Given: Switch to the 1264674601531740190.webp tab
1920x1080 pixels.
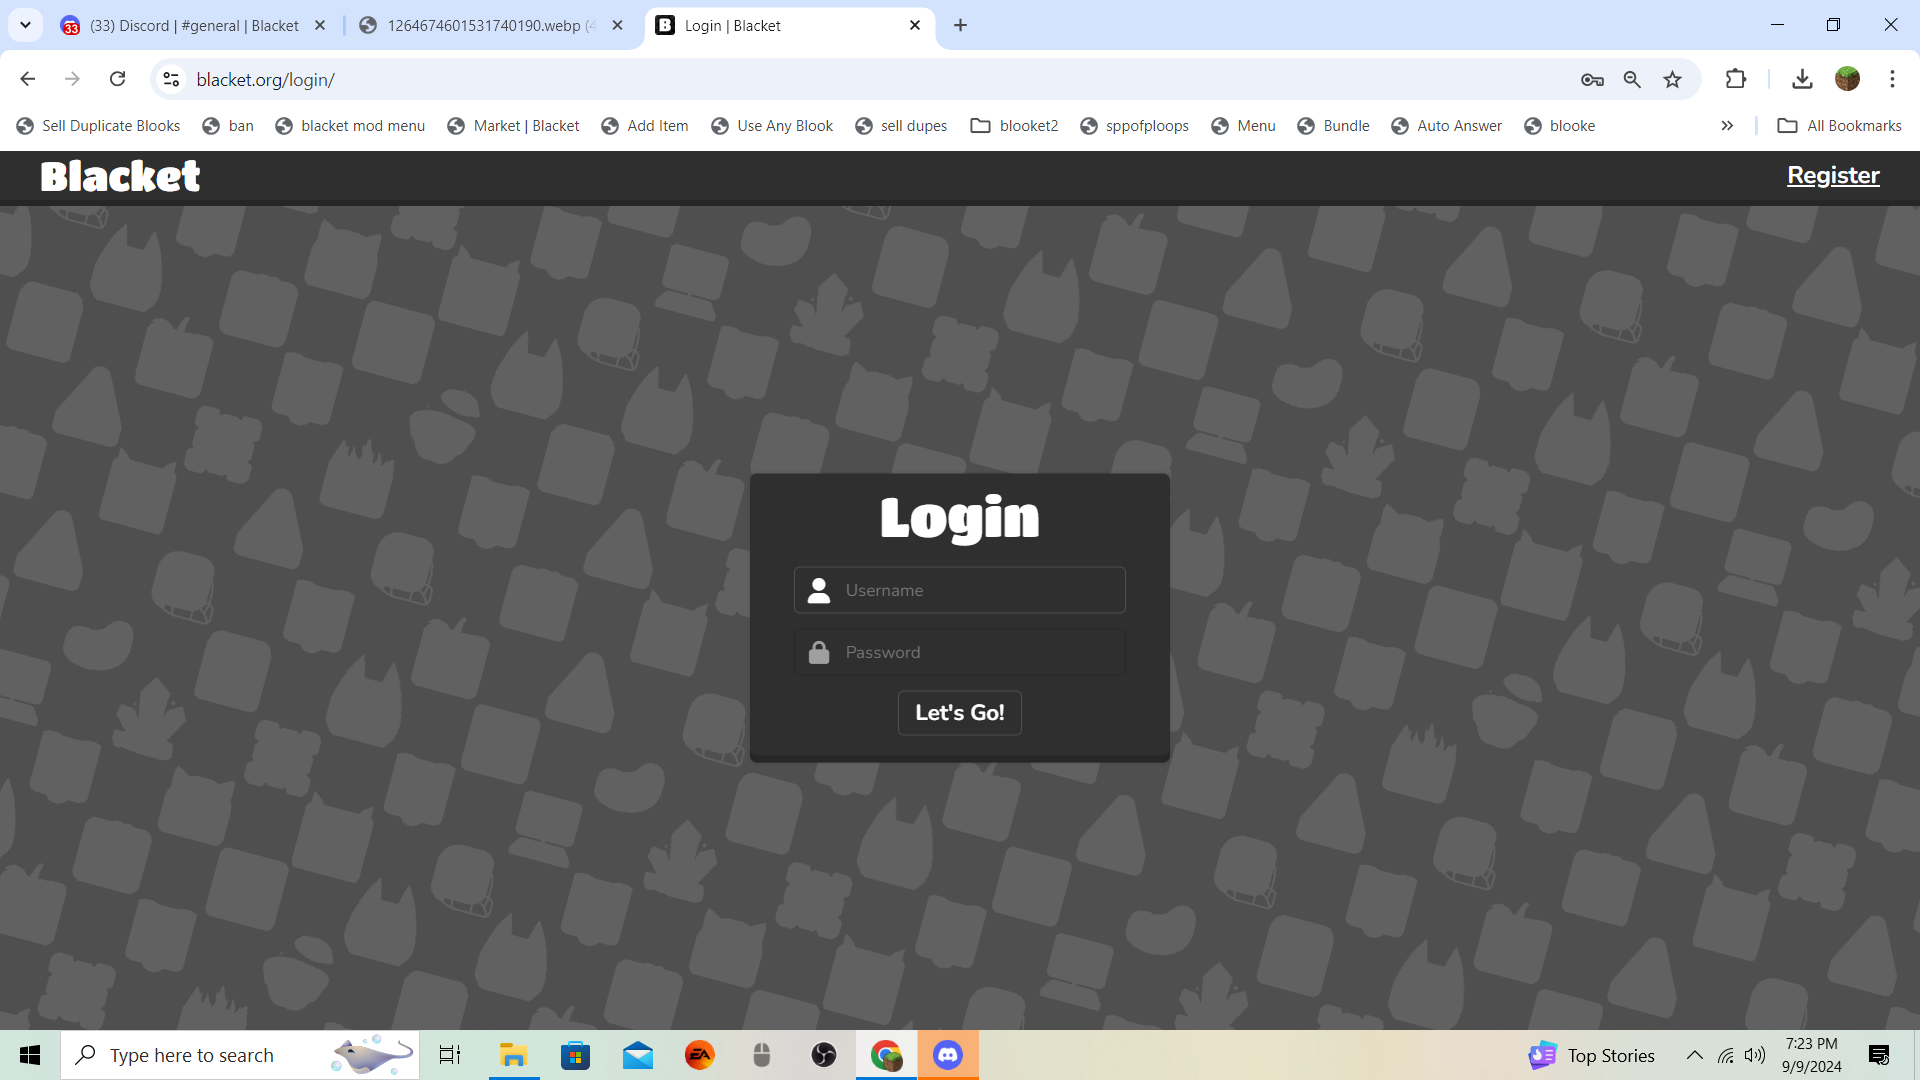Looking at the screenshot, I should (x=484, y=26).
